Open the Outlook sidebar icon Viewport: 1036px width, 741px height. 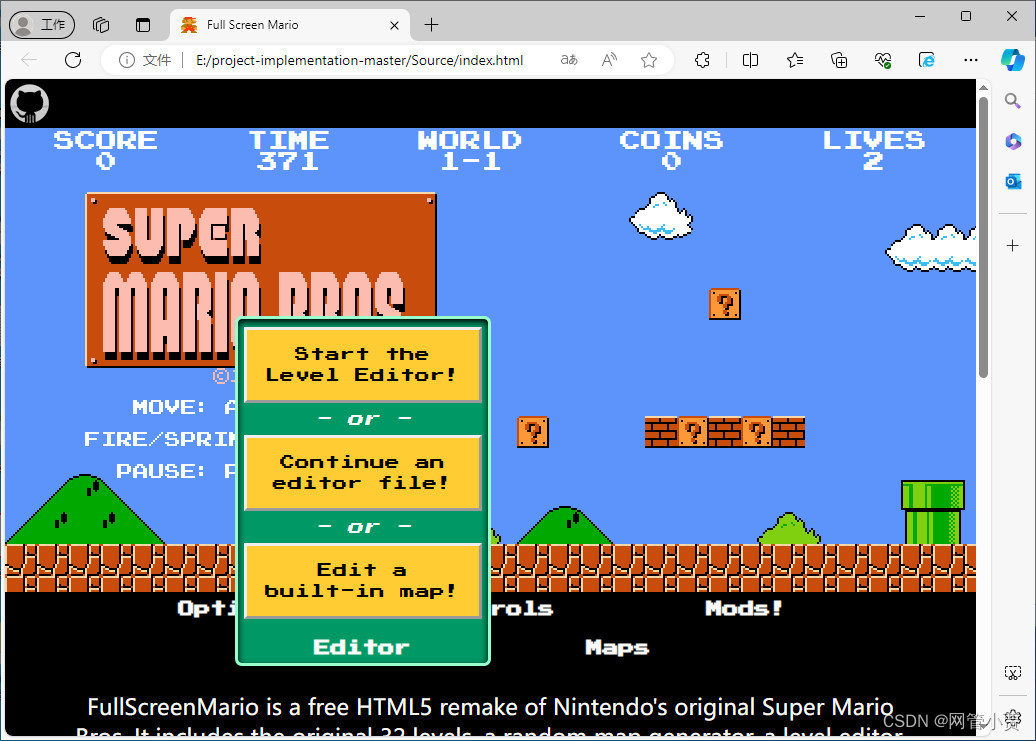(1013, 181)
